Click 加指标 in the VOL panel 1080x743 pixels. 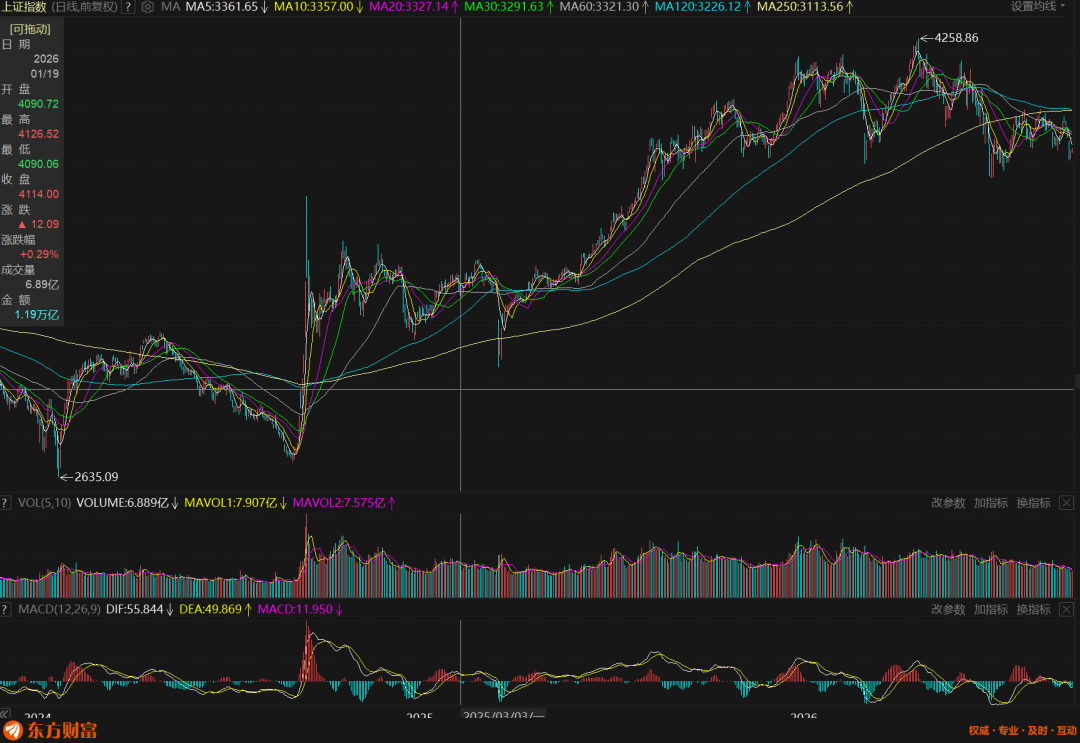tap(990, 503)
